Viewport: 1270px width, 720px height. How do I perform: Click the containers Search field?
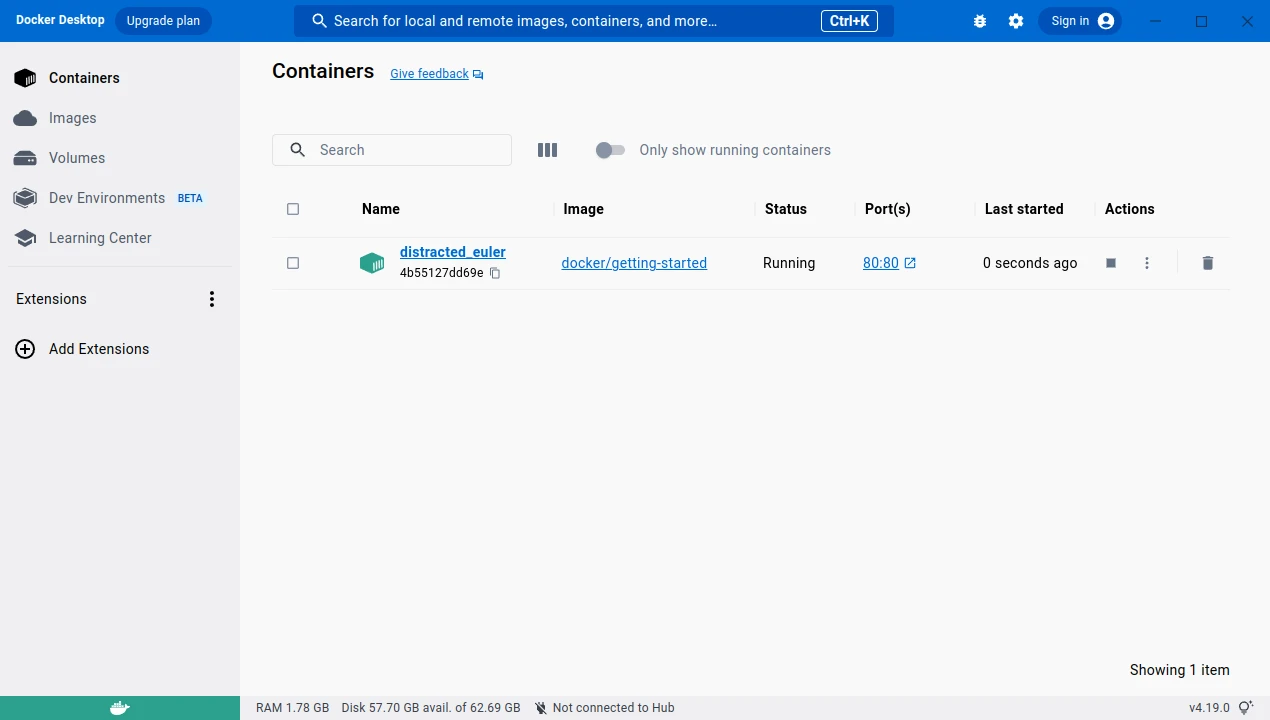(400, 150)
